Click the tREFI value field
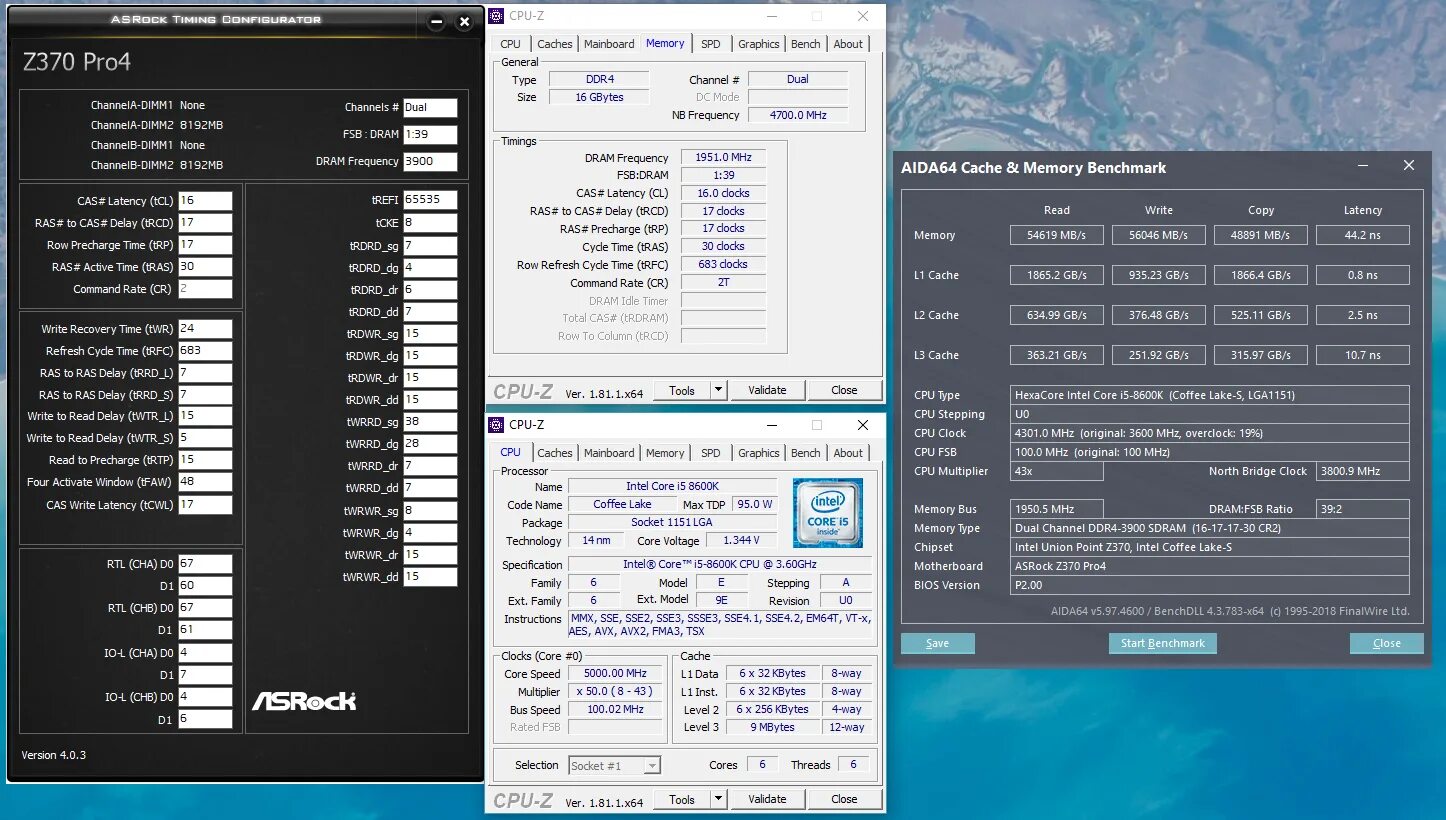The image size is (1446, 820). [x=430, y=200]
